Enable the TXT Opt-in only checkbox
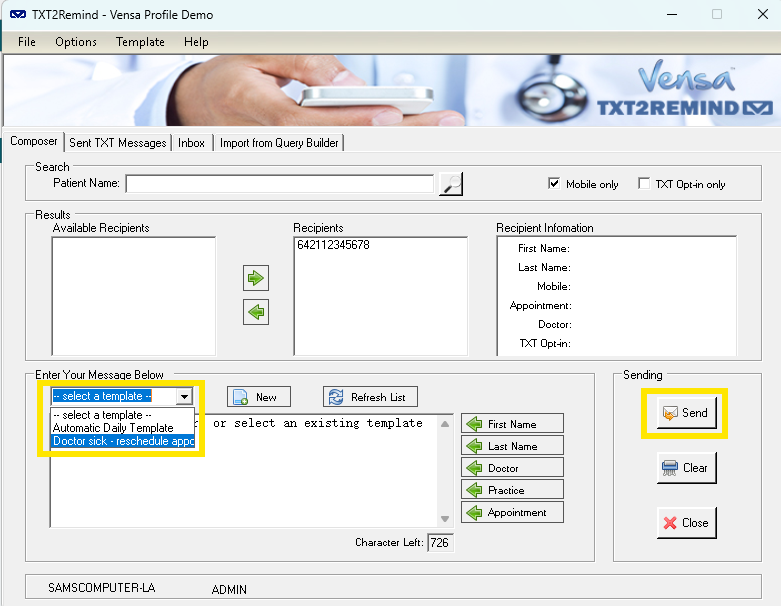This screenshot has height=606, width=781. (x=644, y=184)
